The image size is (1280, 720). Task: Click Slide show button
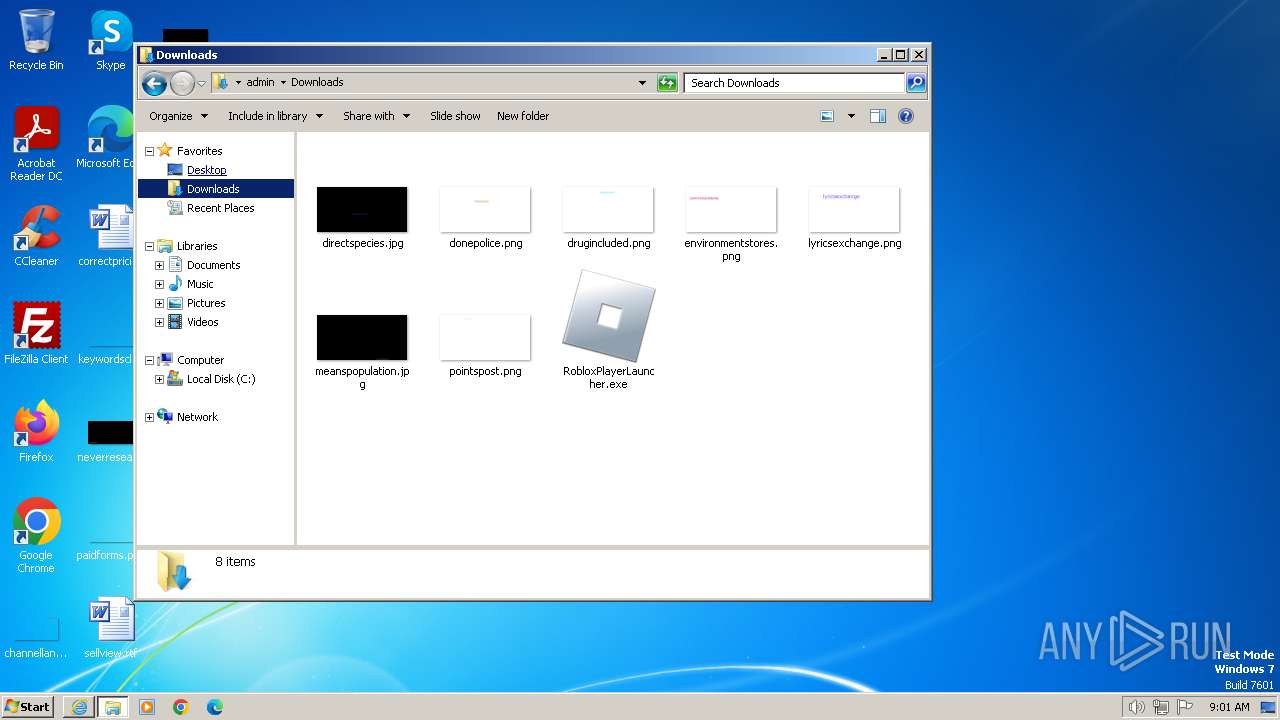point(455,116)
